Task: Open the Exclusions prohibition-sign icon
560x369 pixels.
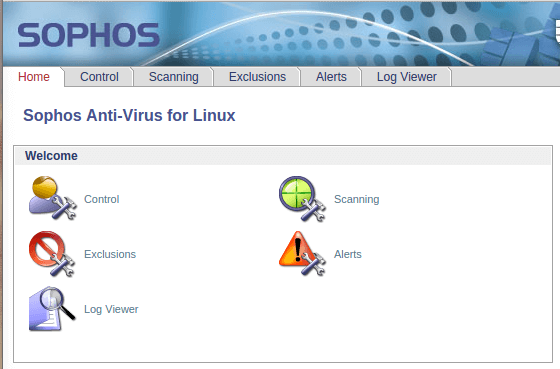Action: tap(52, 254)
